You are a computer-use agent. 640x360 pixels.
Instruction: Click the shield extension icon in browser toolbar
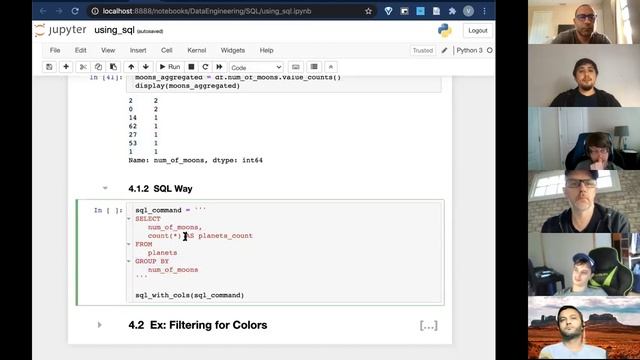[x=388, y=11]
